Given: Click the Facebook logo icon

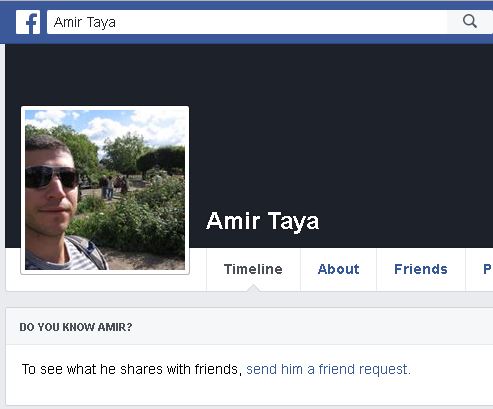Looking at the screenshot, I should [x=28, y=22].
